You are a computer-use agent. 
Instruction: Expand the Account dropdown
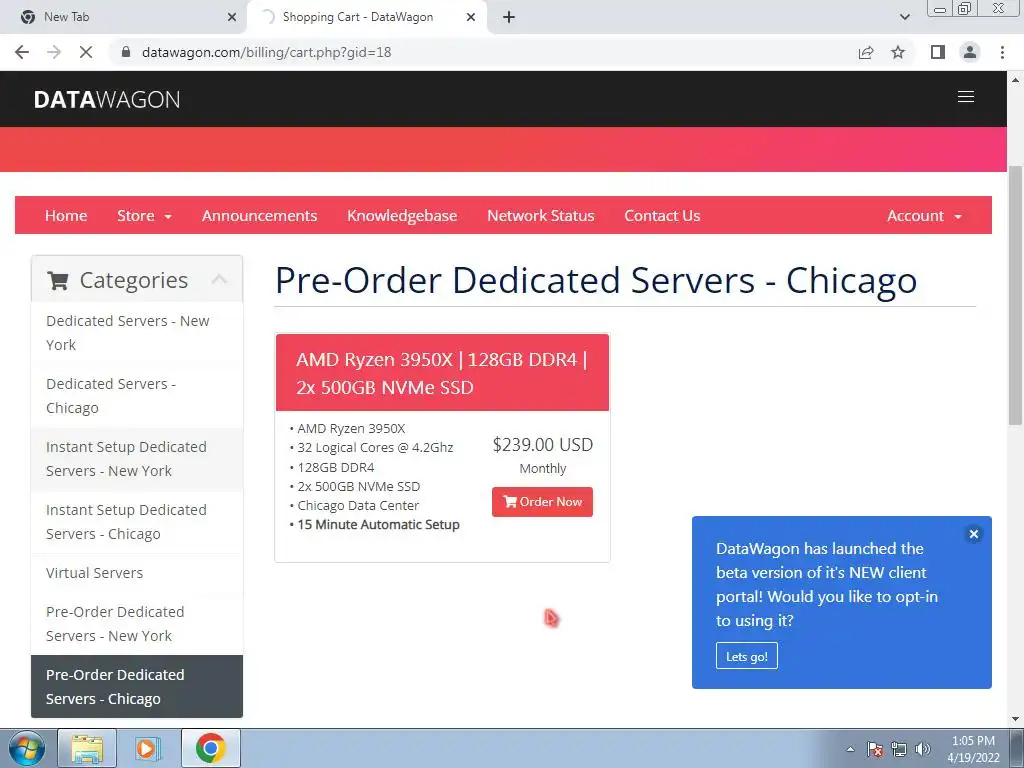[x=924, y=216]
